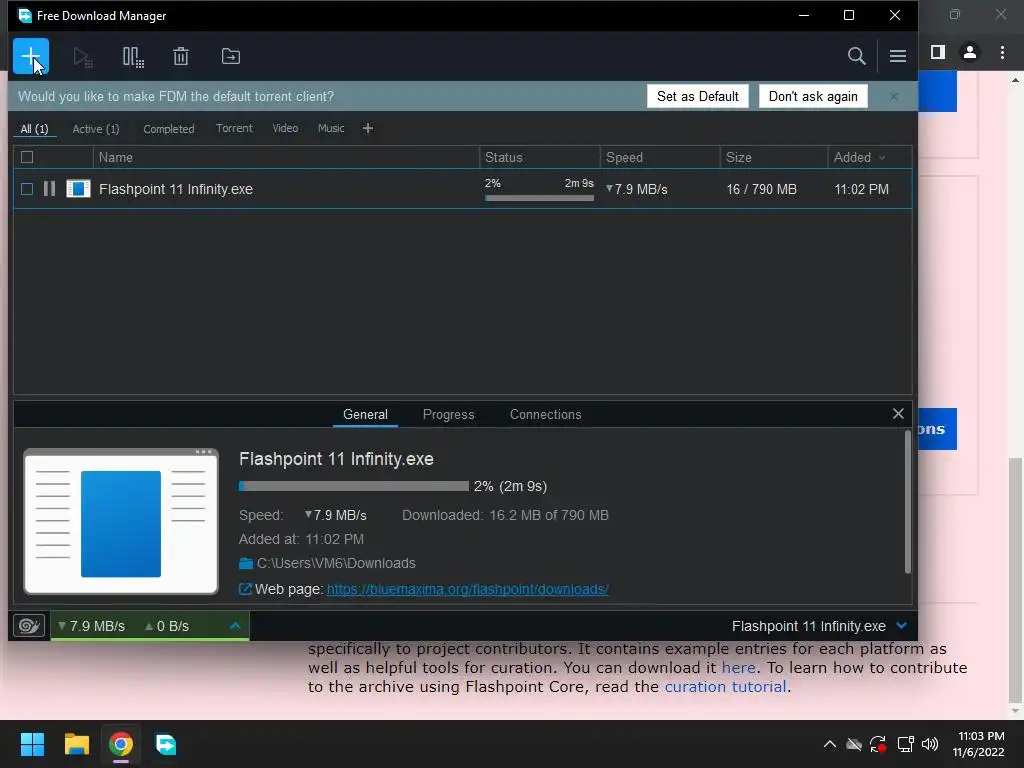Click the blue folder icon beside download path

pyautogui.click(x=246, y=564)
